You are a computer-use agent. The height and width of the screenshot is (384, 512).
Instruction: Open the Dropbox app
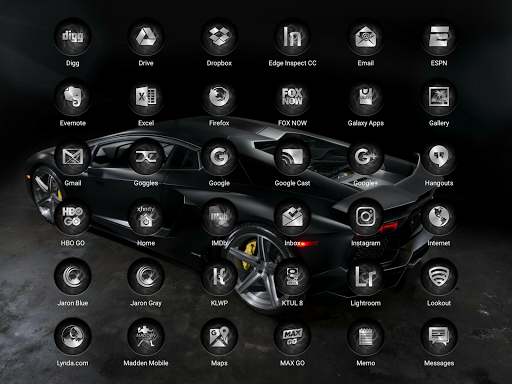pos(219,37)
